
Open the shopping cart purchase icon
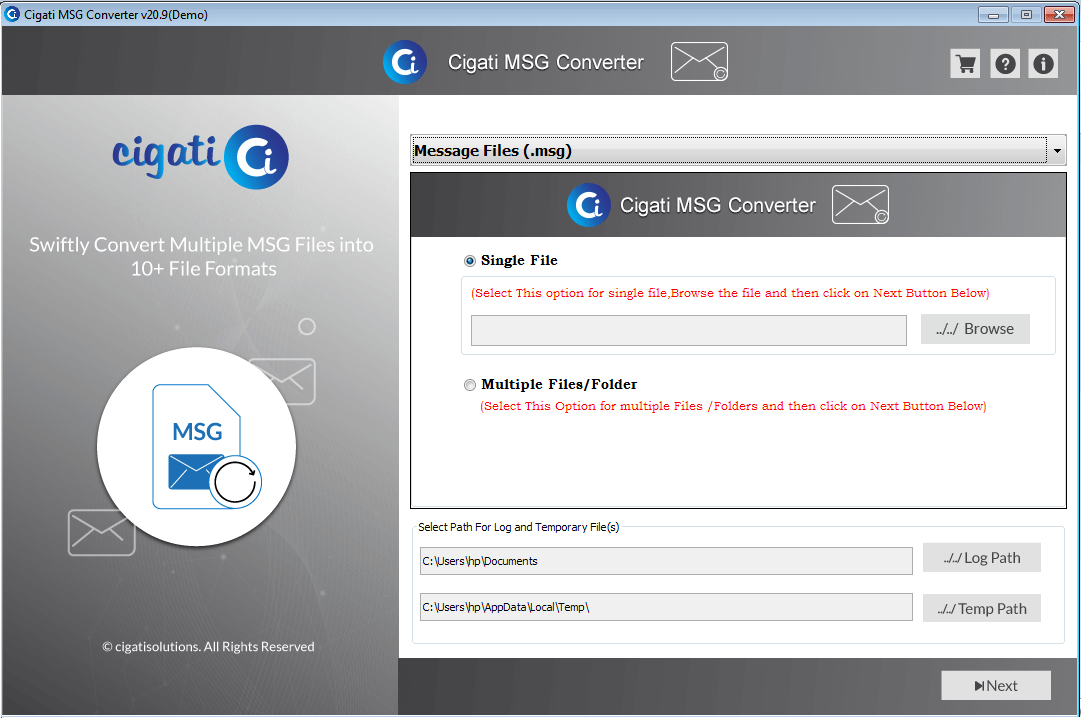[x=965, y=64]
